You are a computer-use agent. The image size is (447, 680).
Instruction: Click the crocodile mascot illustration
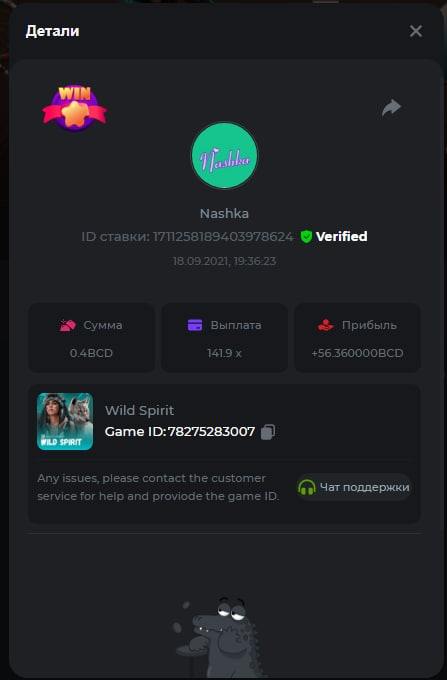(x=219, y=637)
